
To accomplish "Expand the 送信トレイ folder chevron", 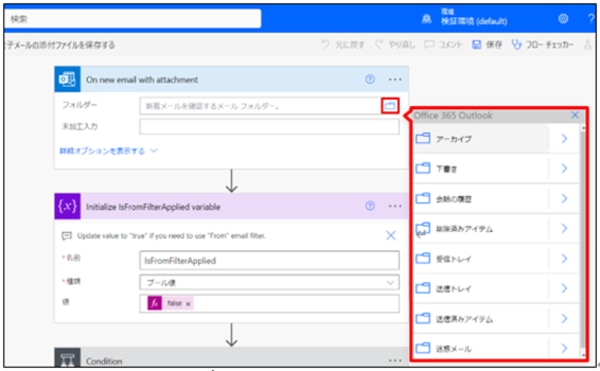I will [x=564, y=288].
